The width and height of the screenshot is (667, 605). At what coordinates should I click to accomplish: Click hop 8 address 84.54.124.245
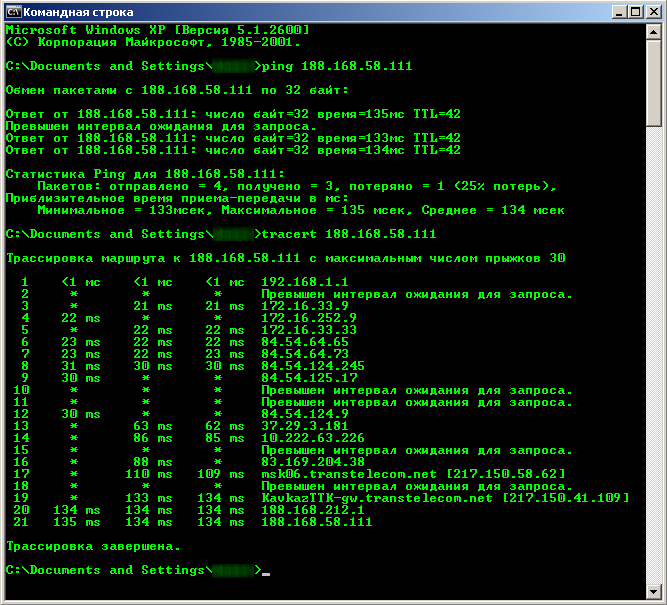pyautogui.click(x=312, y=366)
